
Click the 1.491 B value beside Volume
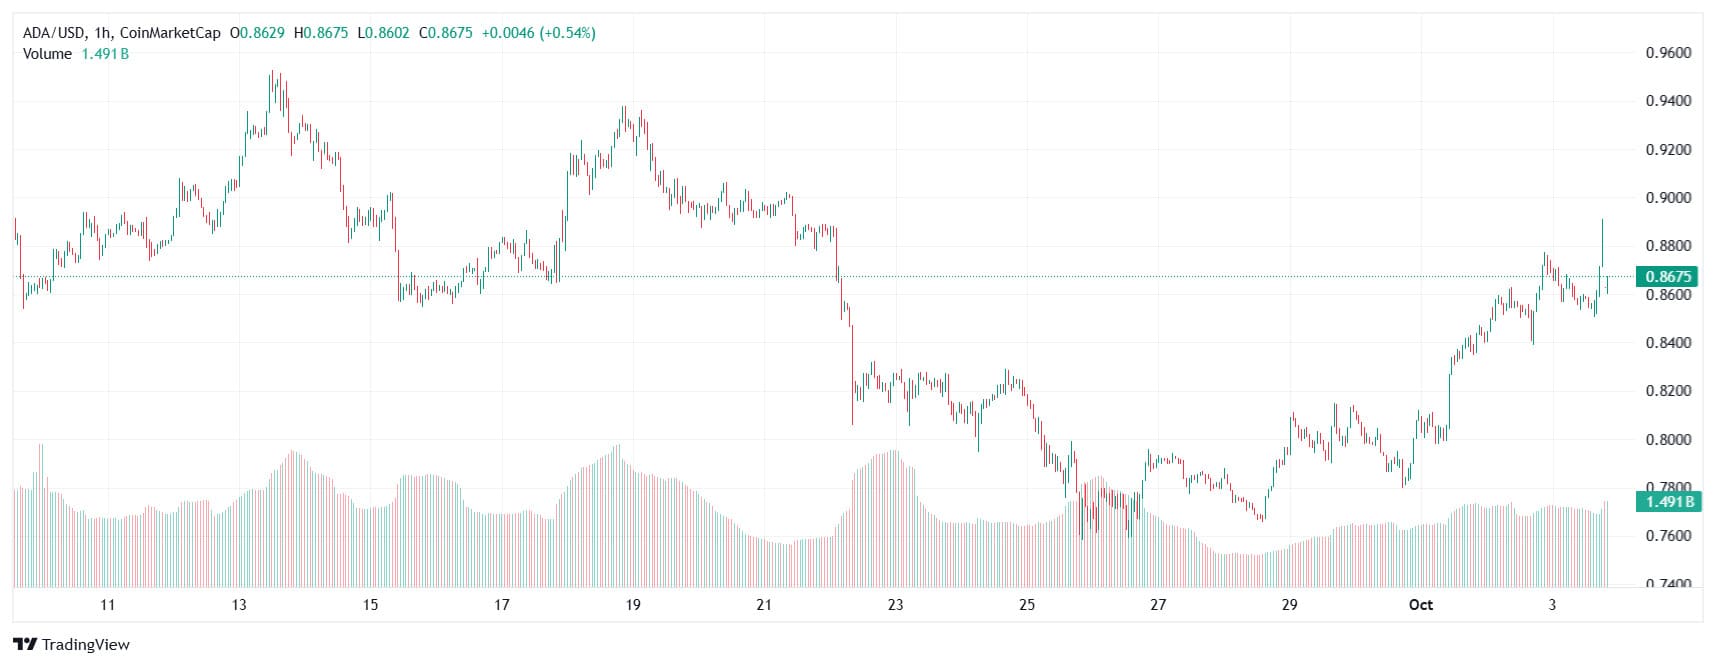105,54
